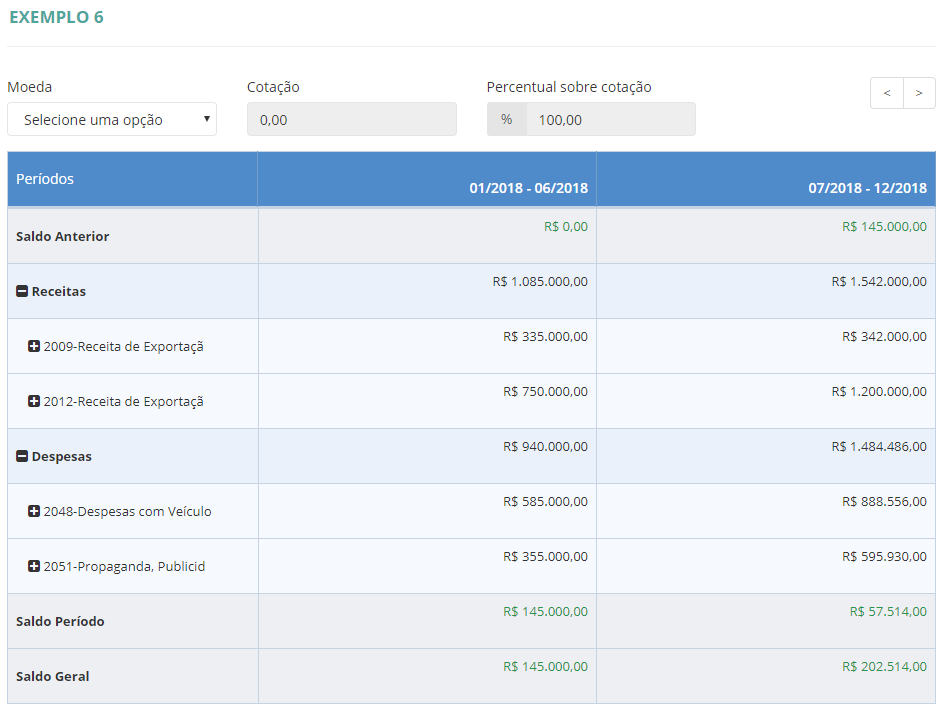Click the Receitas row label text
The width and height of the screenshot is (945, 713).
pyautogui.click(x=59, y=292)
